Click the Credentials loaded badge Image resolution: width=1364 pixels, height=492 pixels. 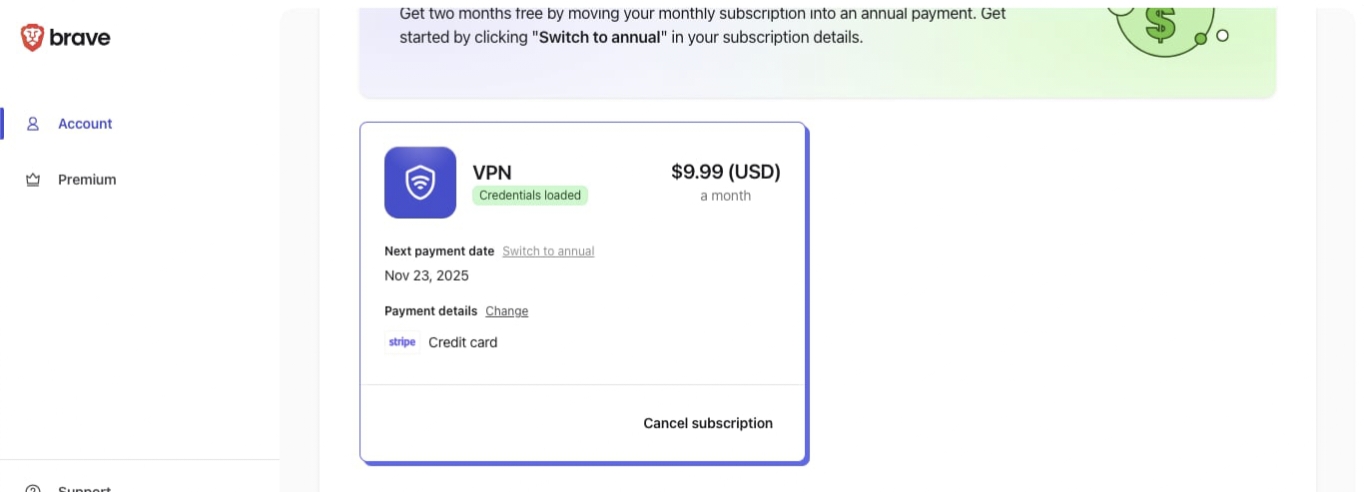(530, 195)
